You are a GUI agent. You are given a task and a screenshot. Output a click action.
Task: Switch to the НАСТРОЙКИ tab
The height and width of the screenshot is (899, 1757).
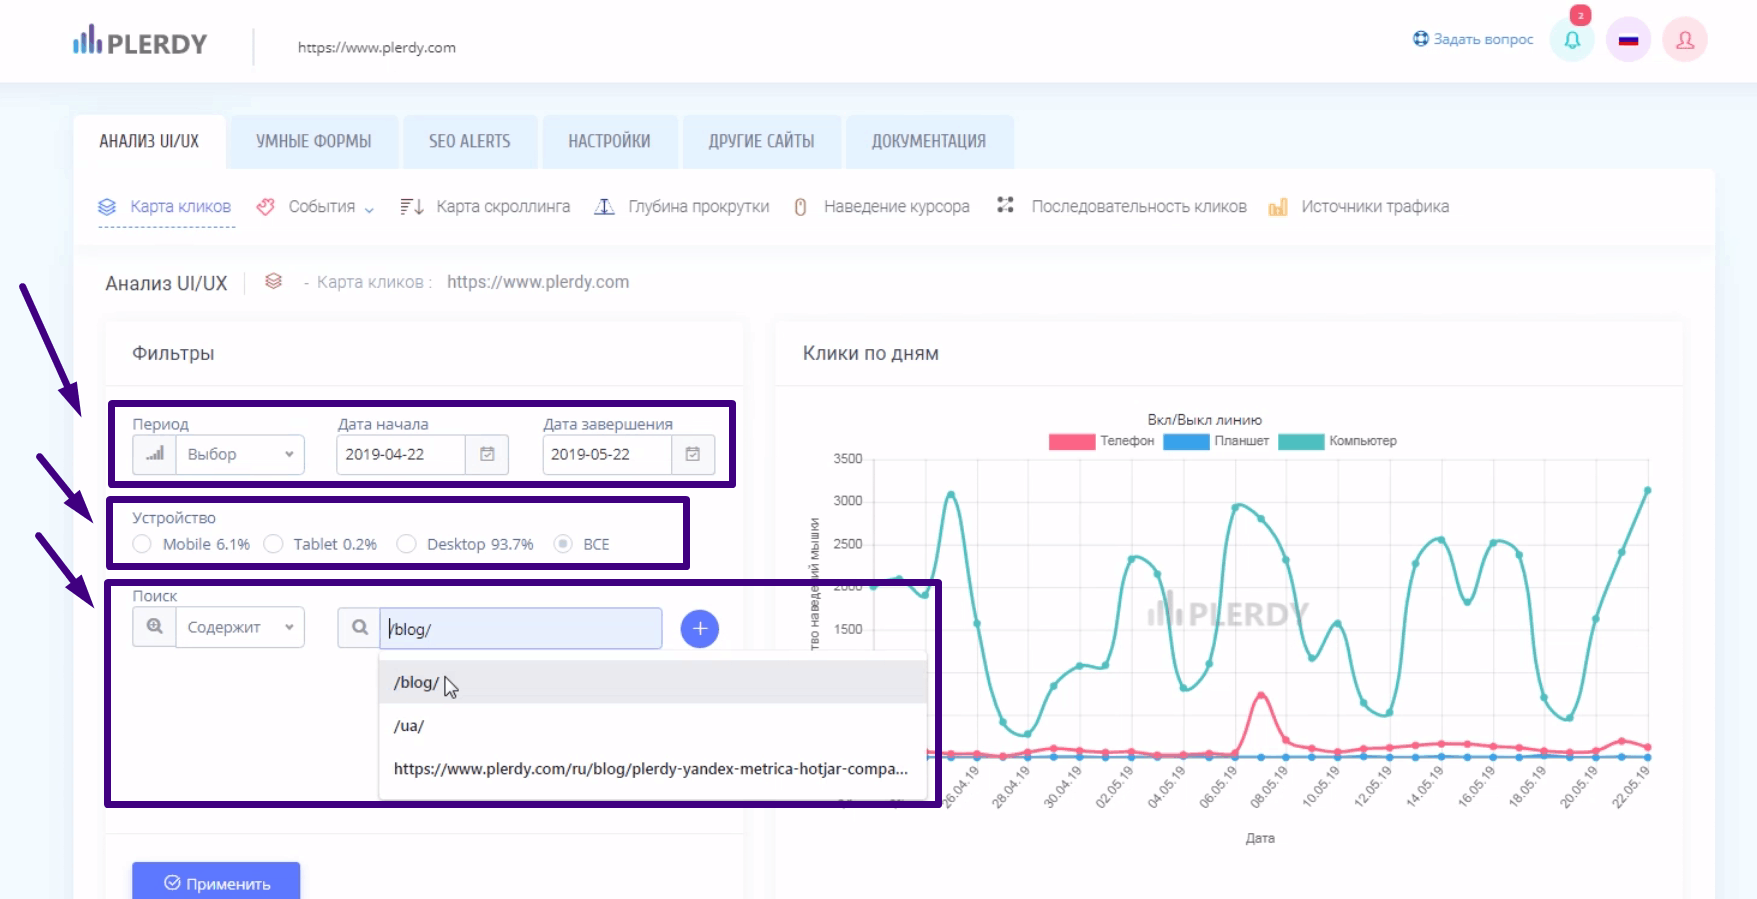(x=609, y=141)
